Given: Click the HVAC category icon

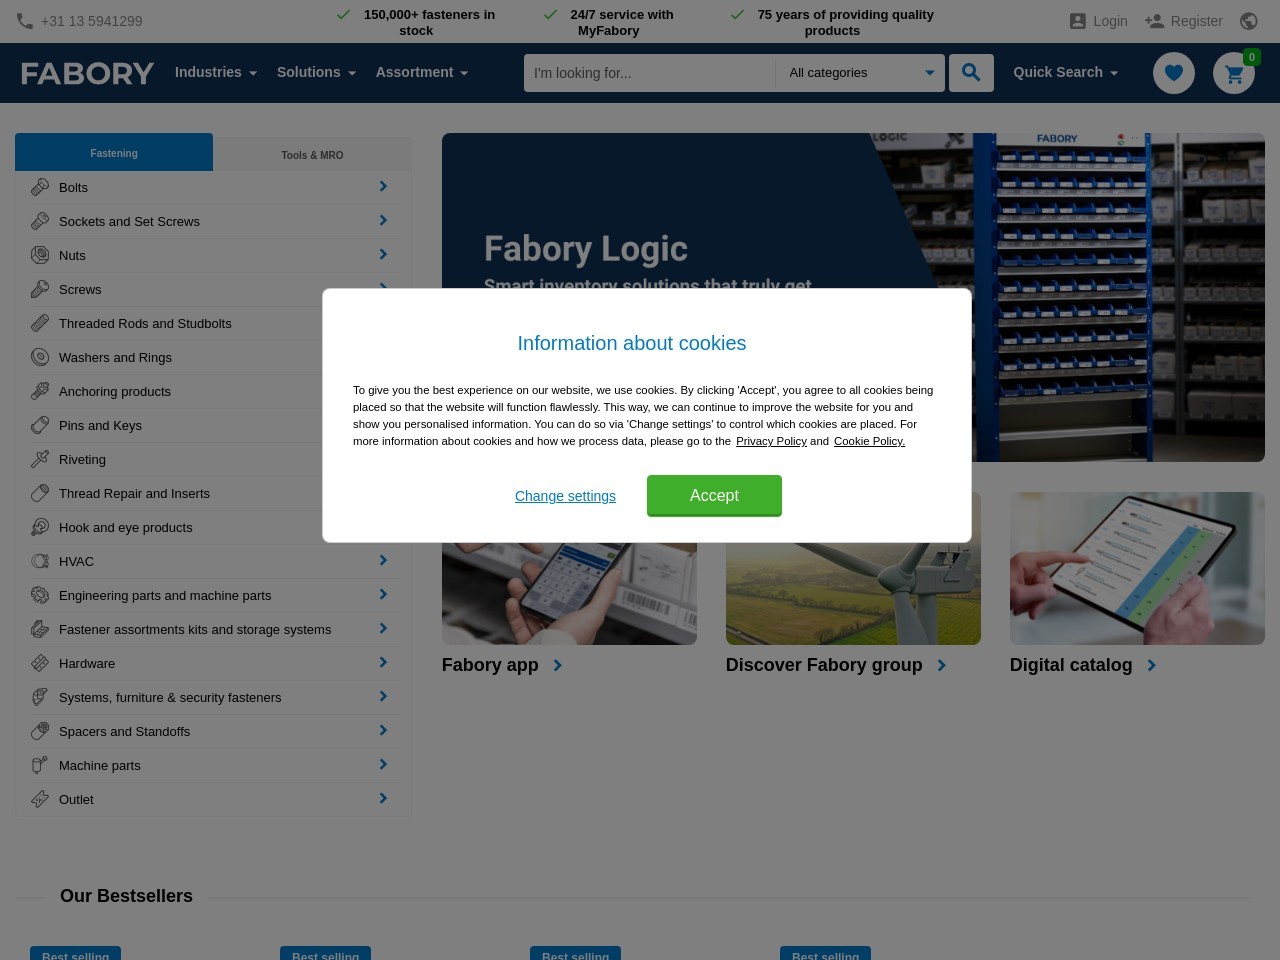Looking at the screenshot, I should (x=40, y=561).
